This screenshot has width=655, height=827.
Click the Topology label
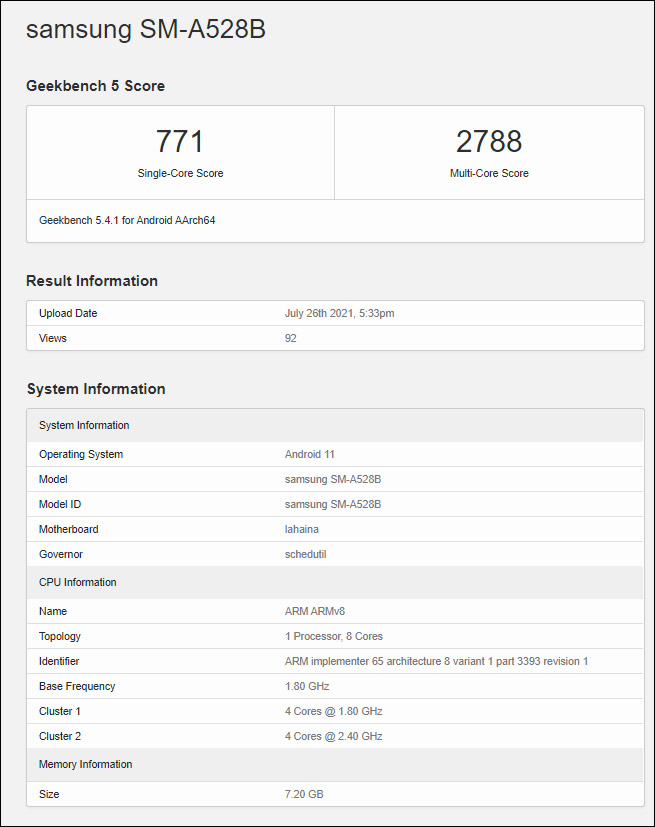coord(60,636)
